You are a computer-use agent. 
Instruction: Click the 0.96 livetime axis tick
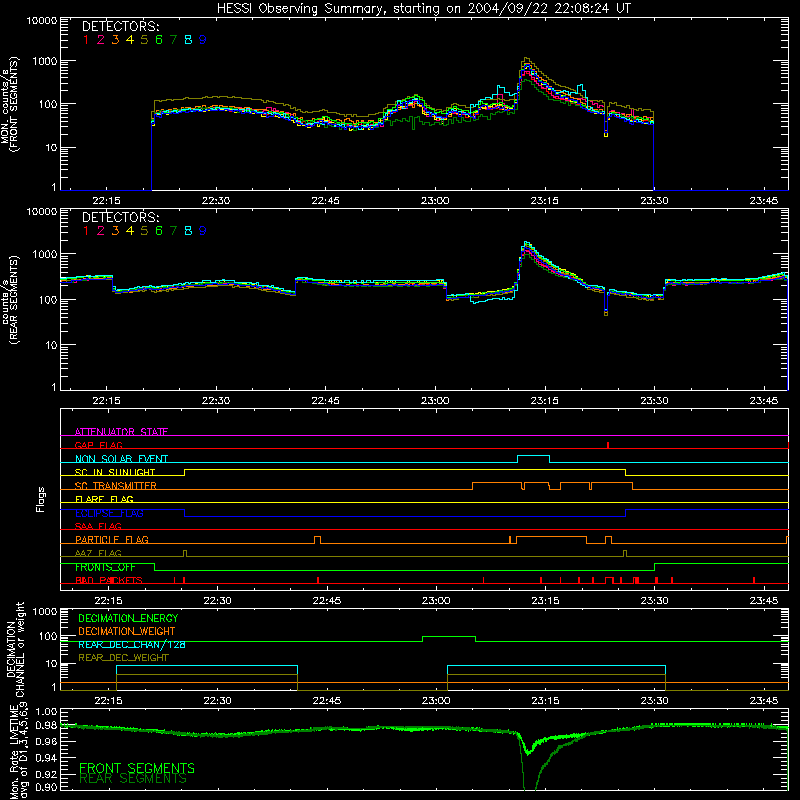(x=46, y=741)
